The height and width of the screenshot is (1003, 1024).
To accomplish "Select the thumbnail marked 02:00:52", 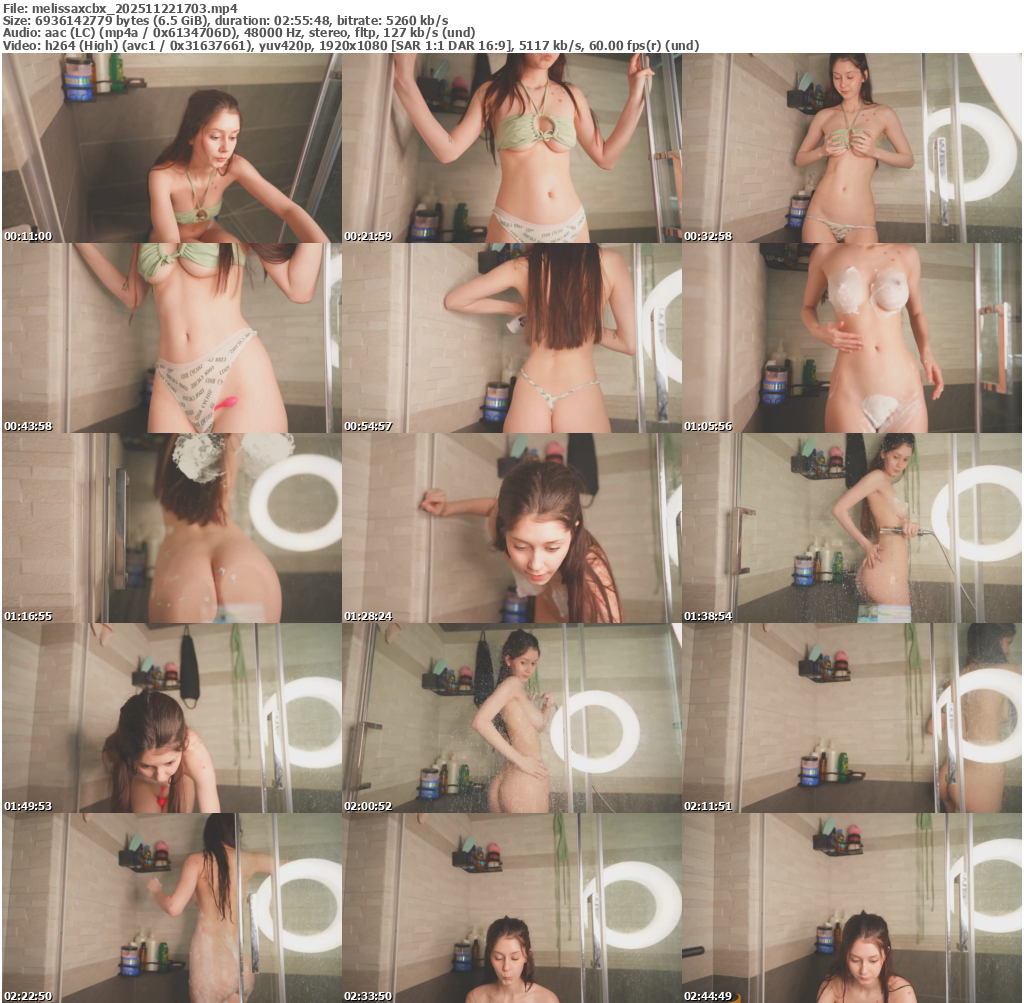I will (511, 718).
